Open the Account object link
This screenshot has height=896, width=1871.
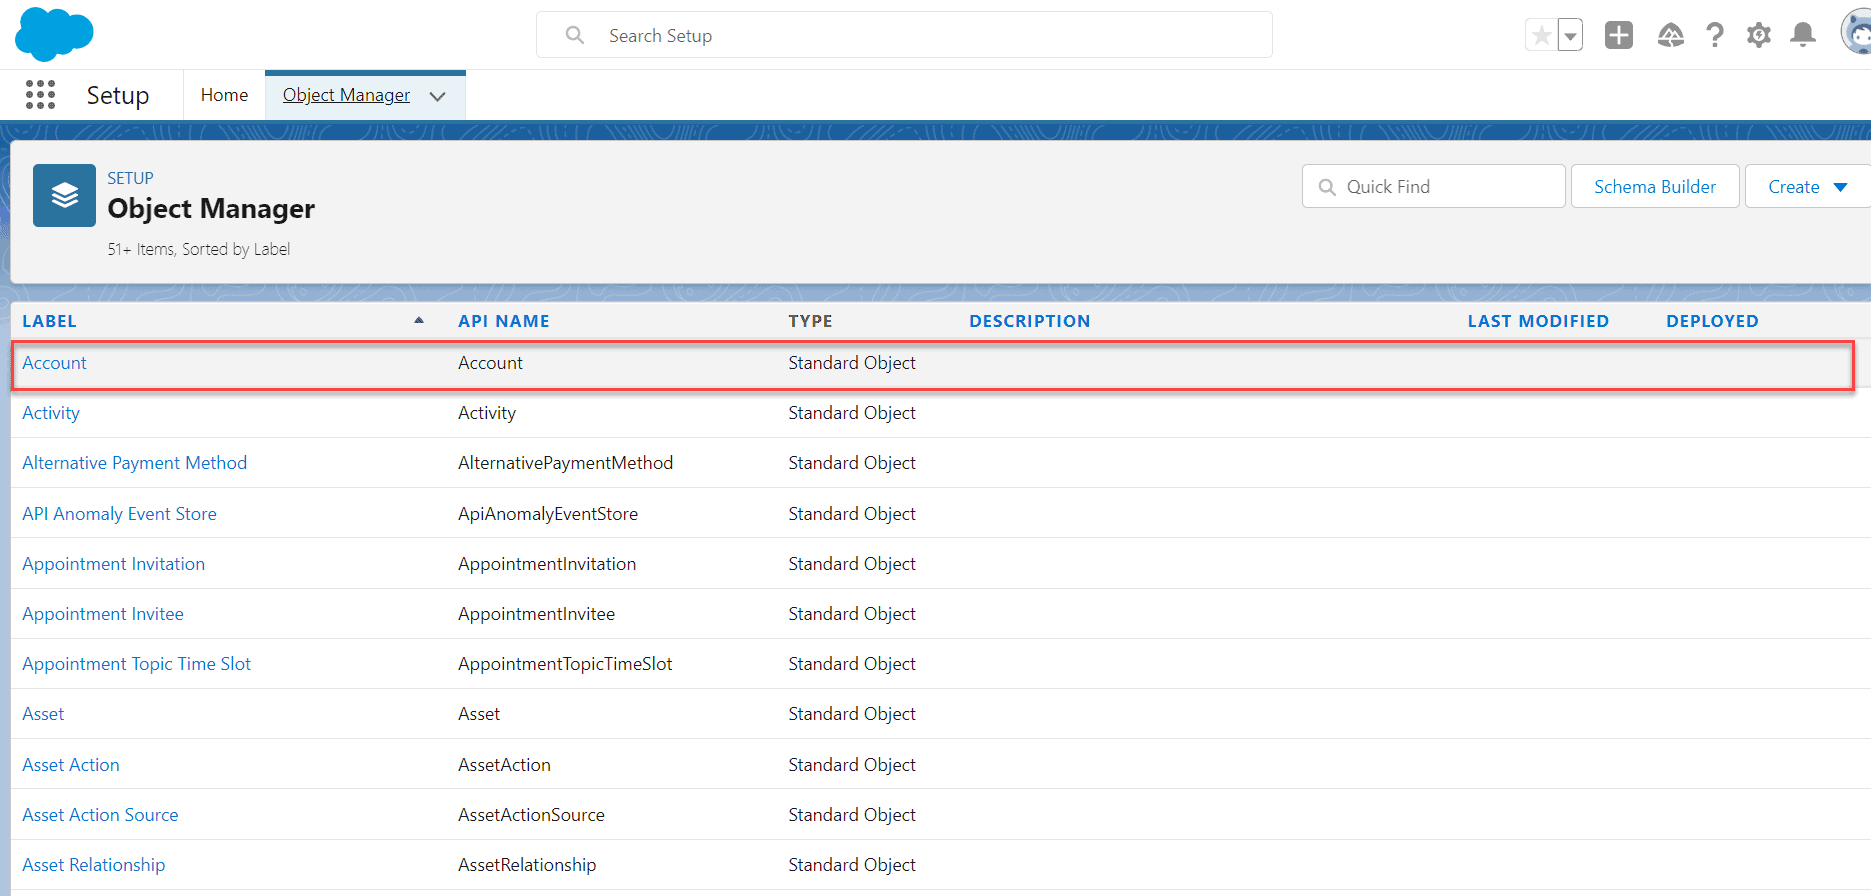click(x=54, y=363)
